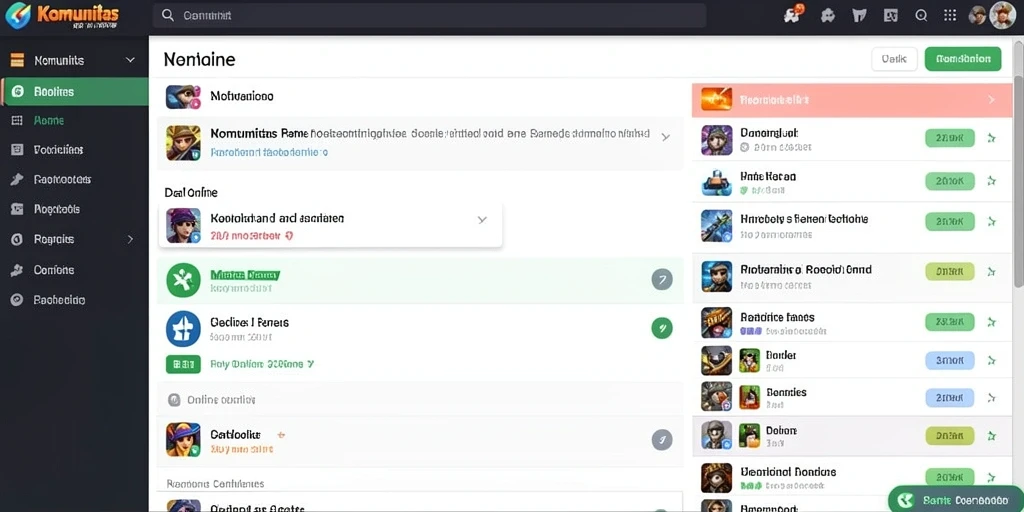The image size is (1024, 512).
Task: Click the Hnrobely's Renen game thumbnail
Action: tap(716, 225)
